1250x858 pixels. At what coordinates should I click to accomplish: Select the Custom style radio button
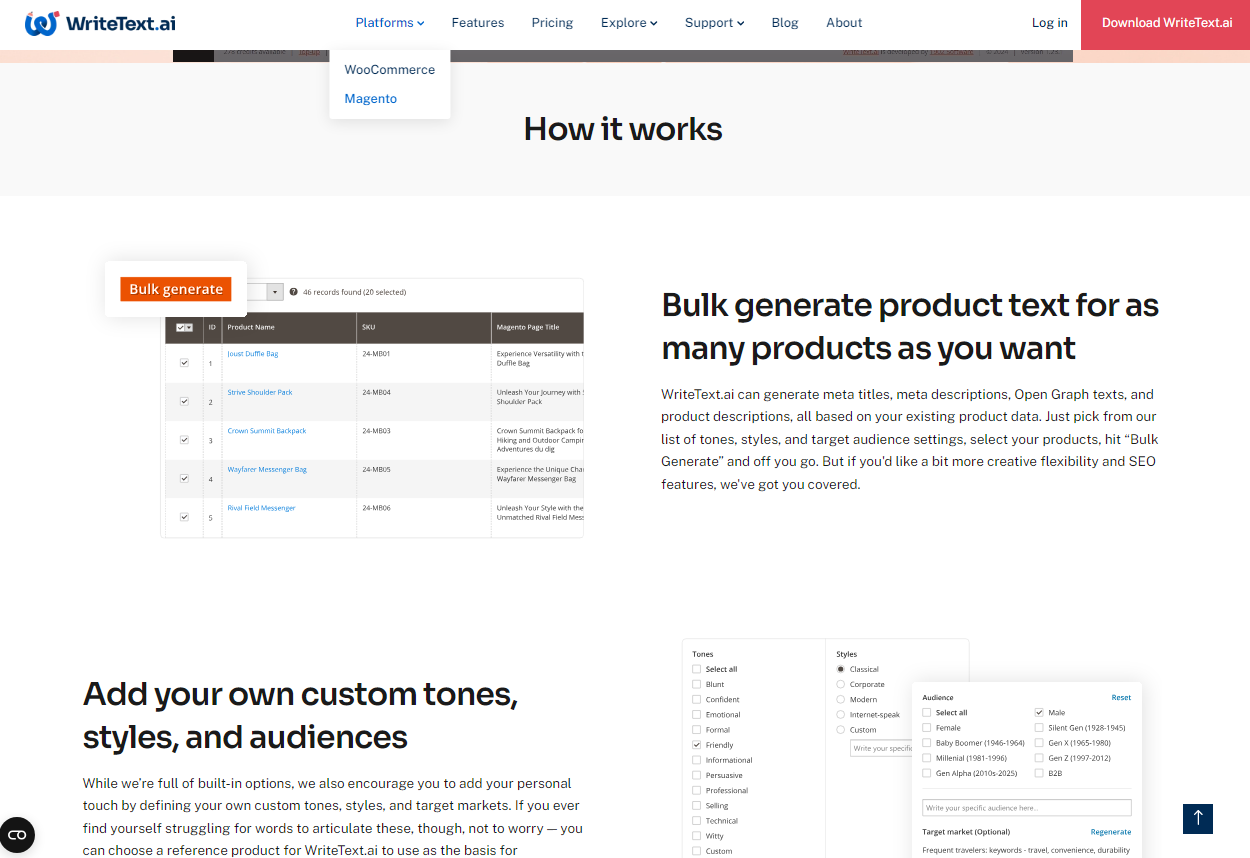[x=841, y=730]
